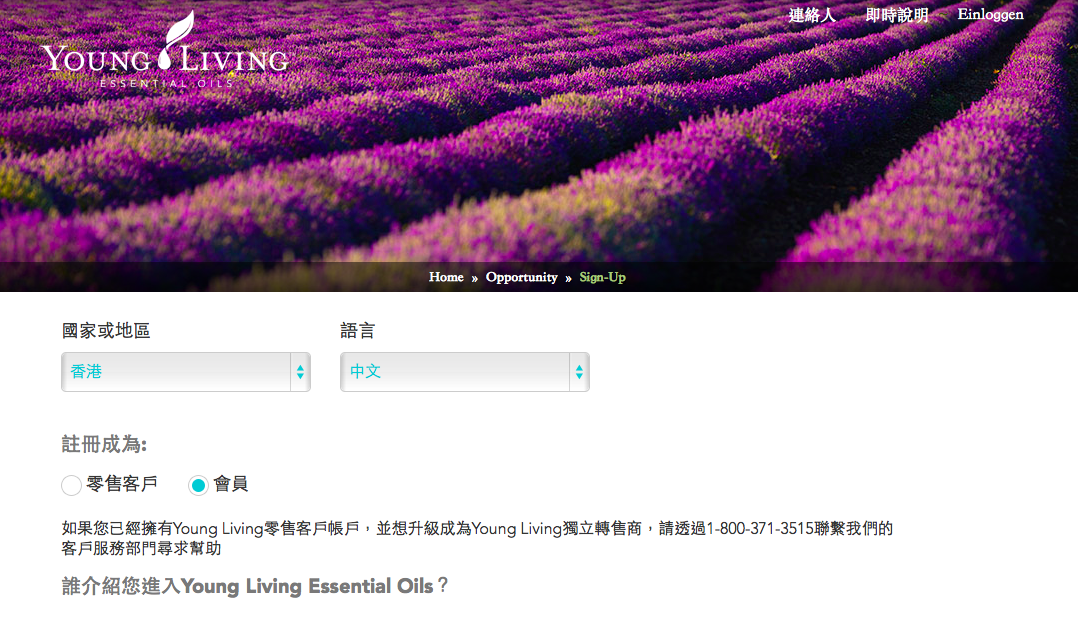This screenshot has width=1078, height=619.
Task: Click the 誰介紹您進入Young Living Essential Oils heading
Action: (x=255, y=586)
